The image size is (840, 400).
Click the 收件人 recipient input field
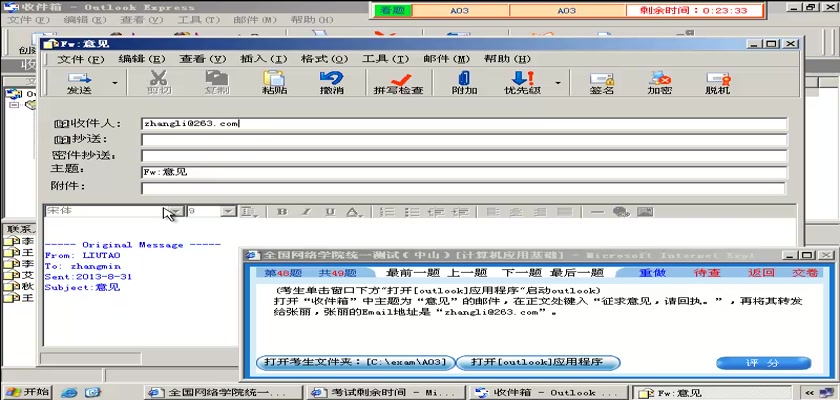tap(464, 124)
